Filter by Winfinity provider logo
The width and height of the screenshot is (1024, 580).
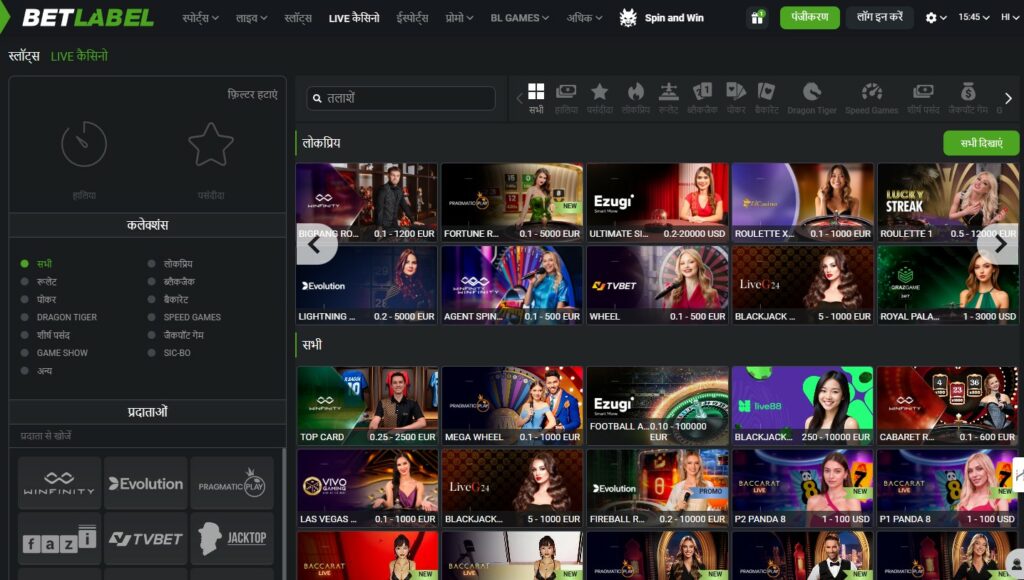(59, 483)
